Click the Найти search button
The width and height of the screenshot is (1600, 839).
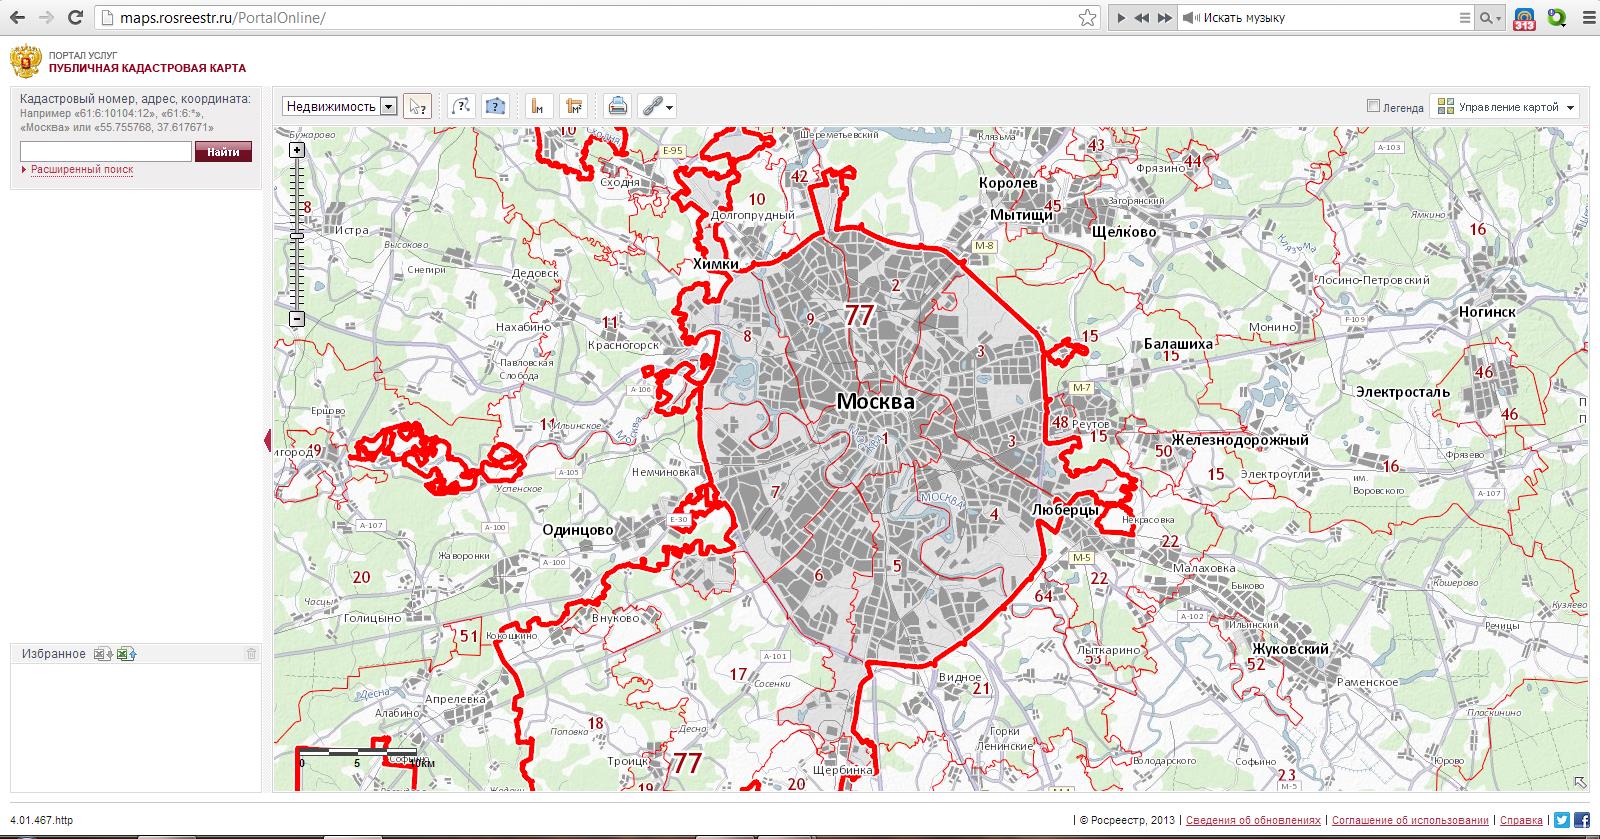coord(224,152)
